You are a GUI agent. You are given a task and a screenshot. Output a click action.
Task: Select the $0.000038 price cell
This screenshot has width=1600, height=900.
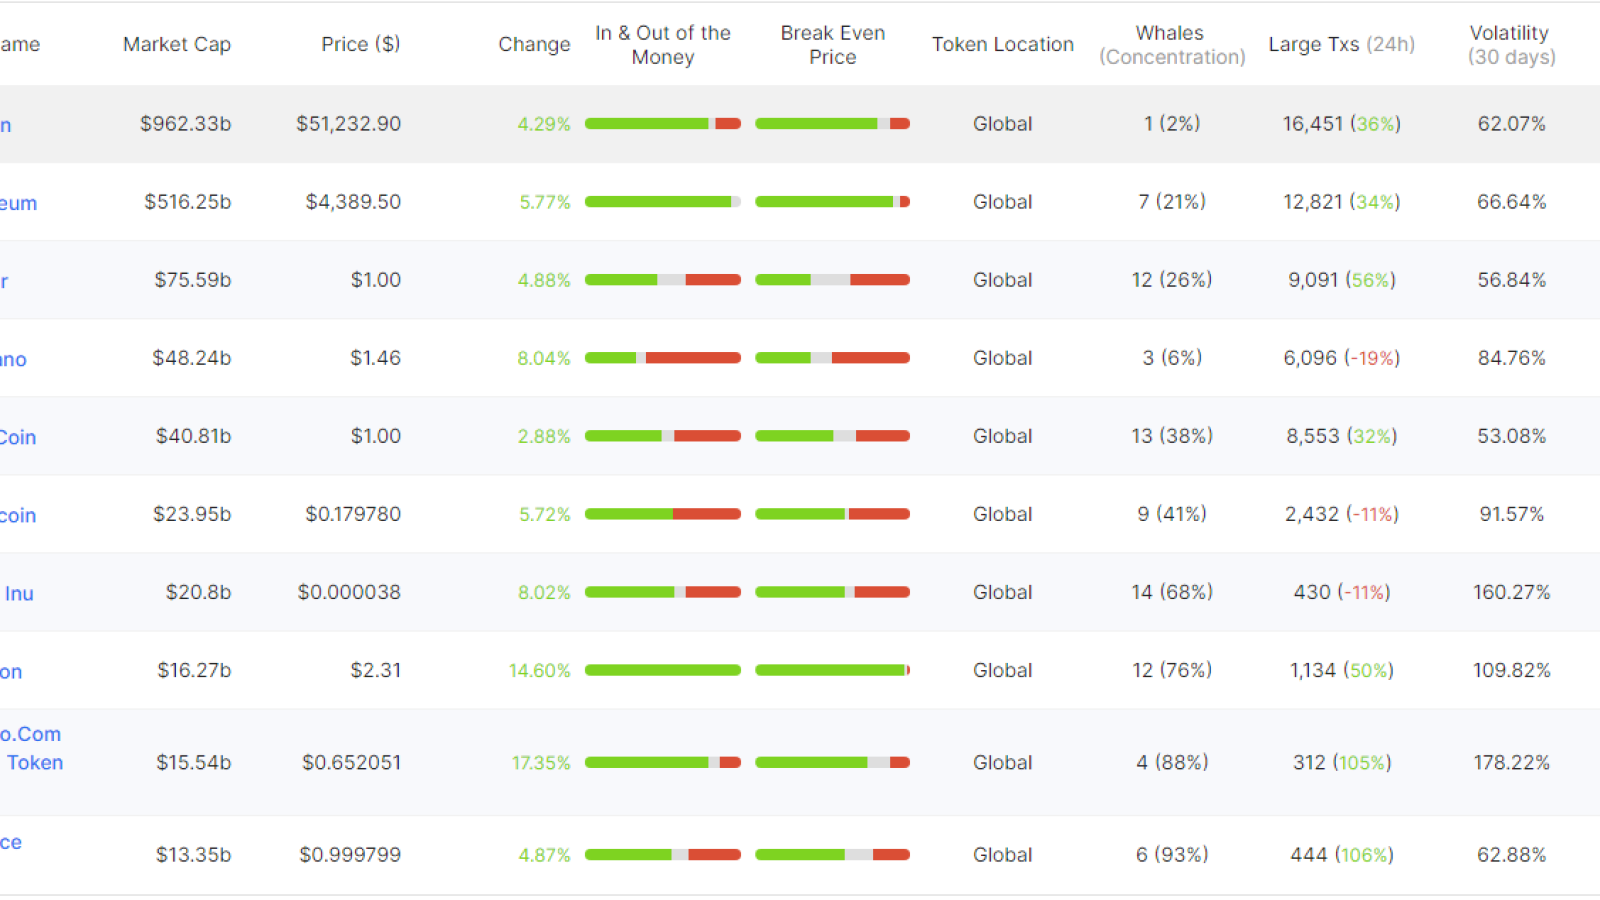[x=349, y=592]
